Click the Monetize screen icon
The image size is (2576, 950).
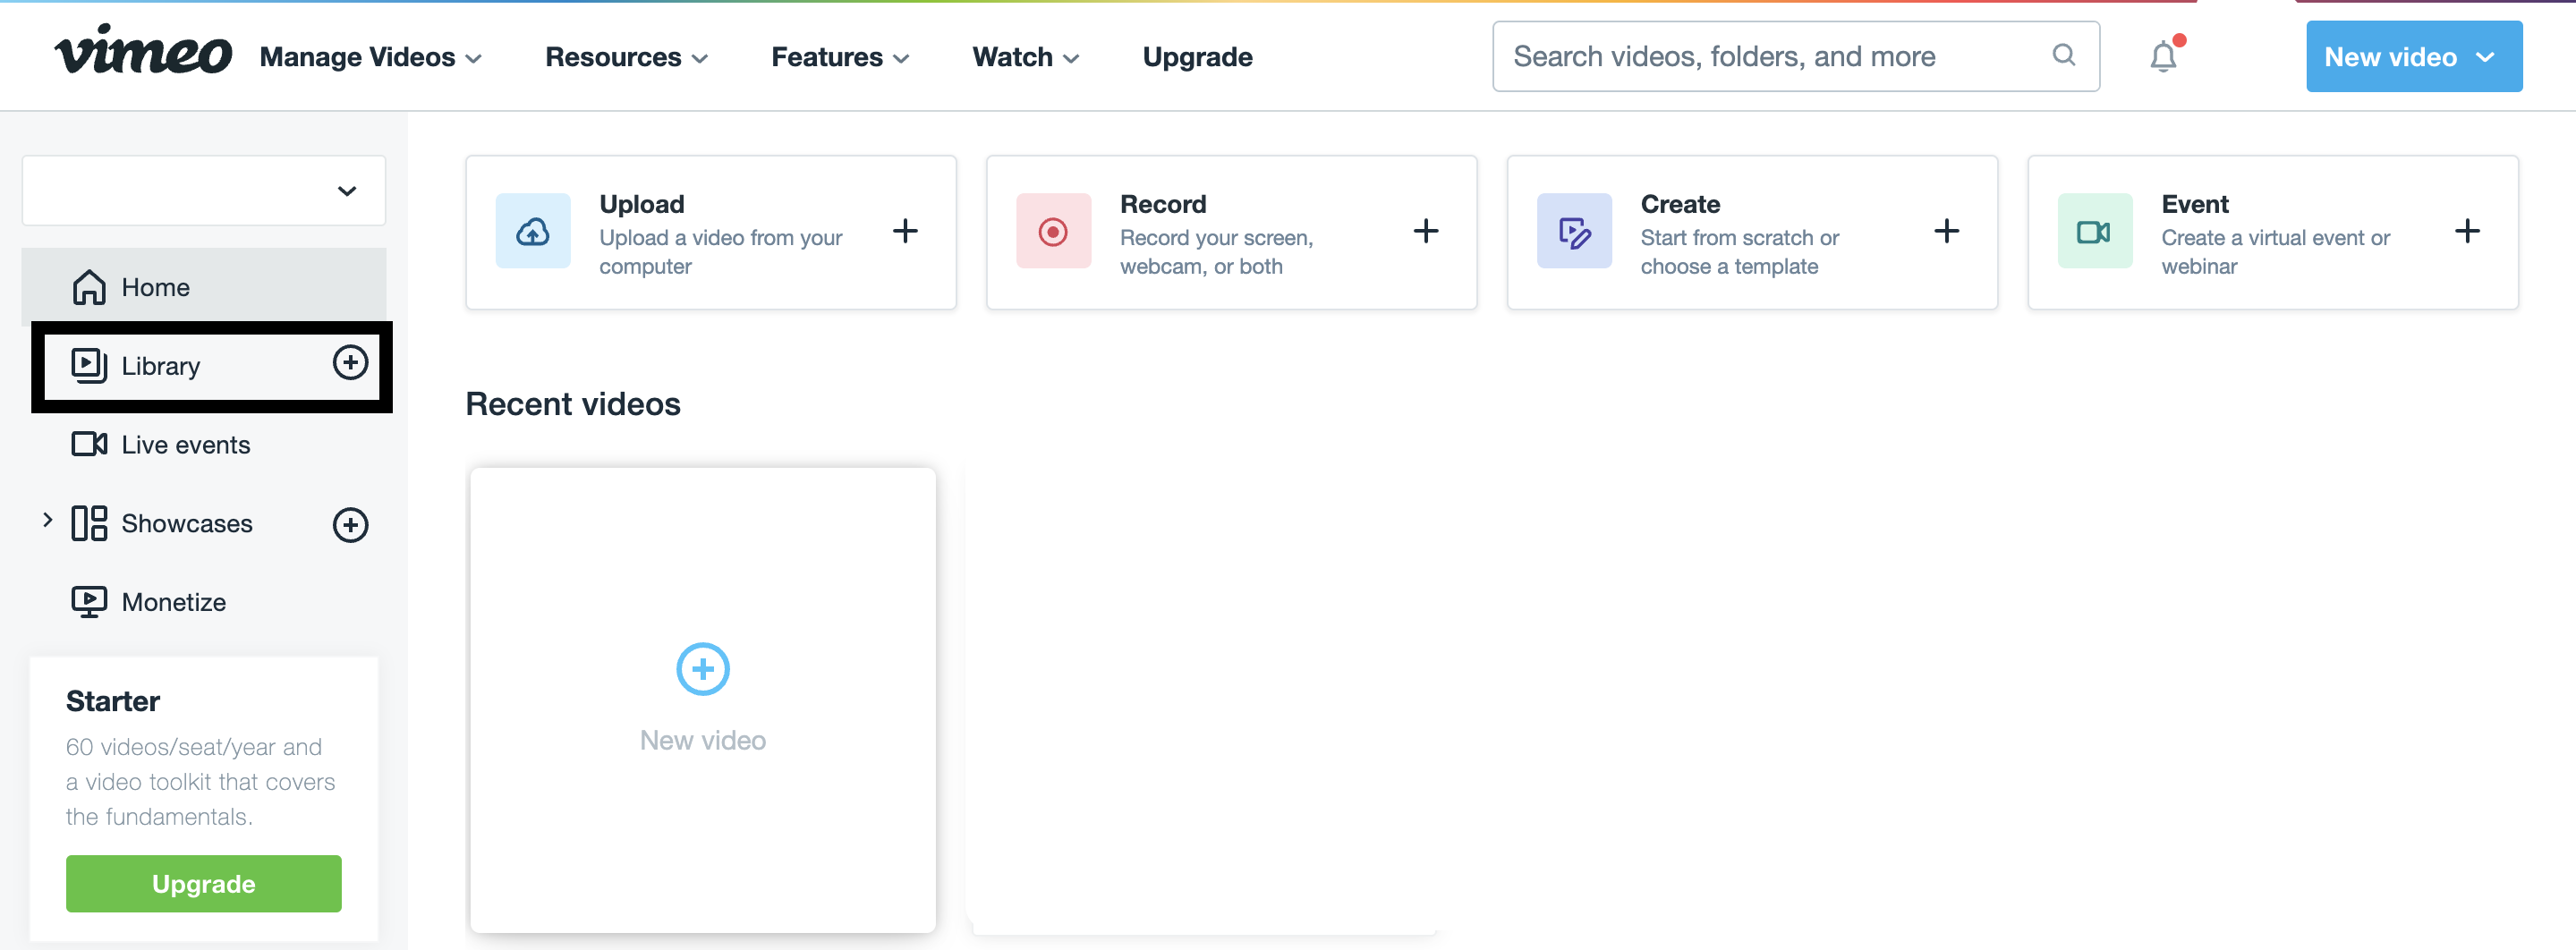pyautogui.click(x=89, y=602)
